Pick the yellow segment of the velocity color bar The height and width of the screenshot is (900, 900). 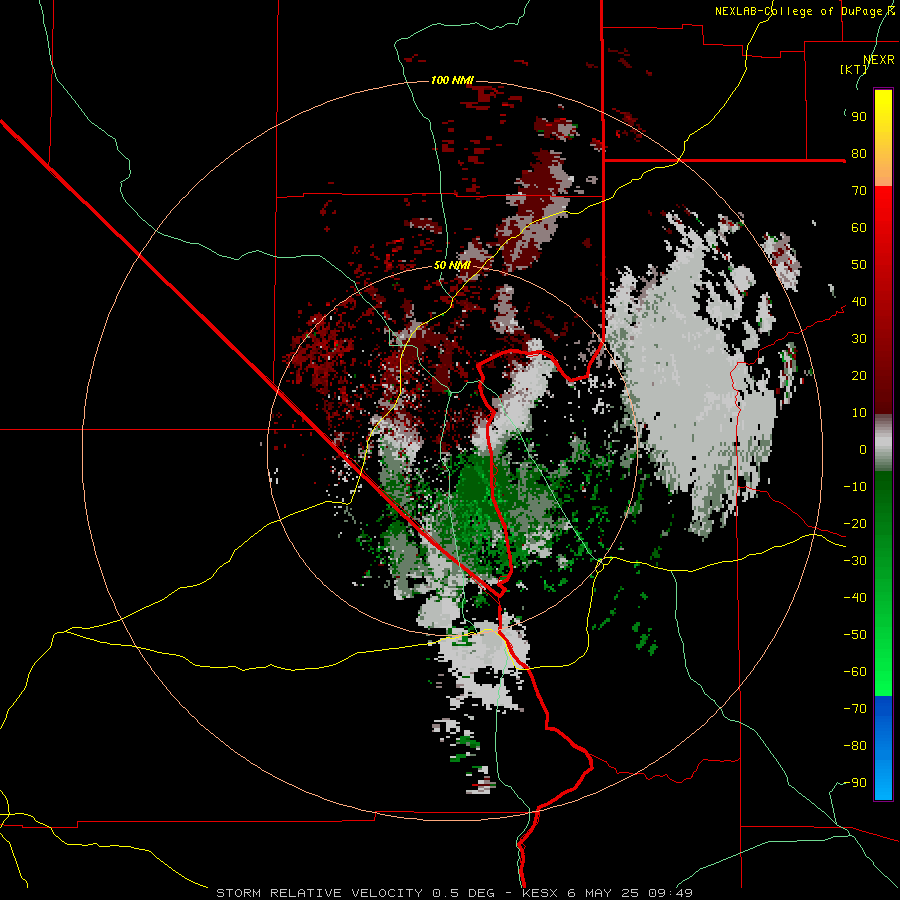click(x=883, y=138)
